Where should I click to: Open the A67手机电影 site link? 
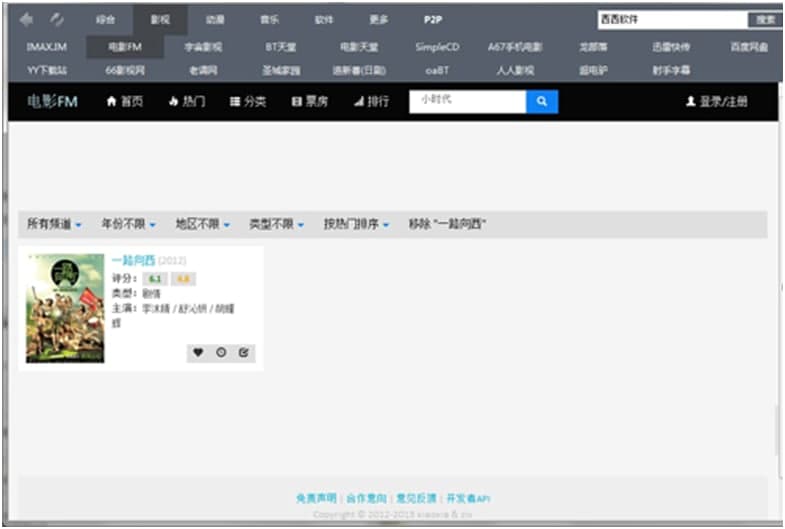coord(515,47)
